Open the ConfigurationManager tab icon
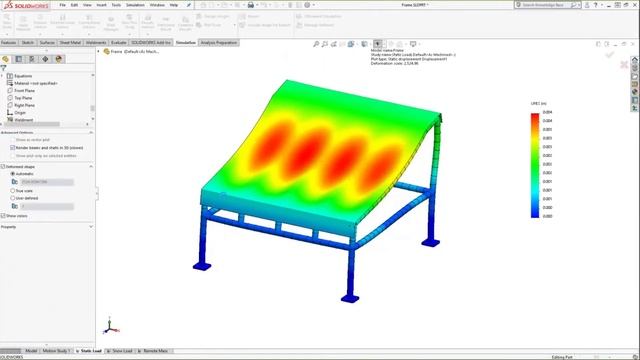 32,59
